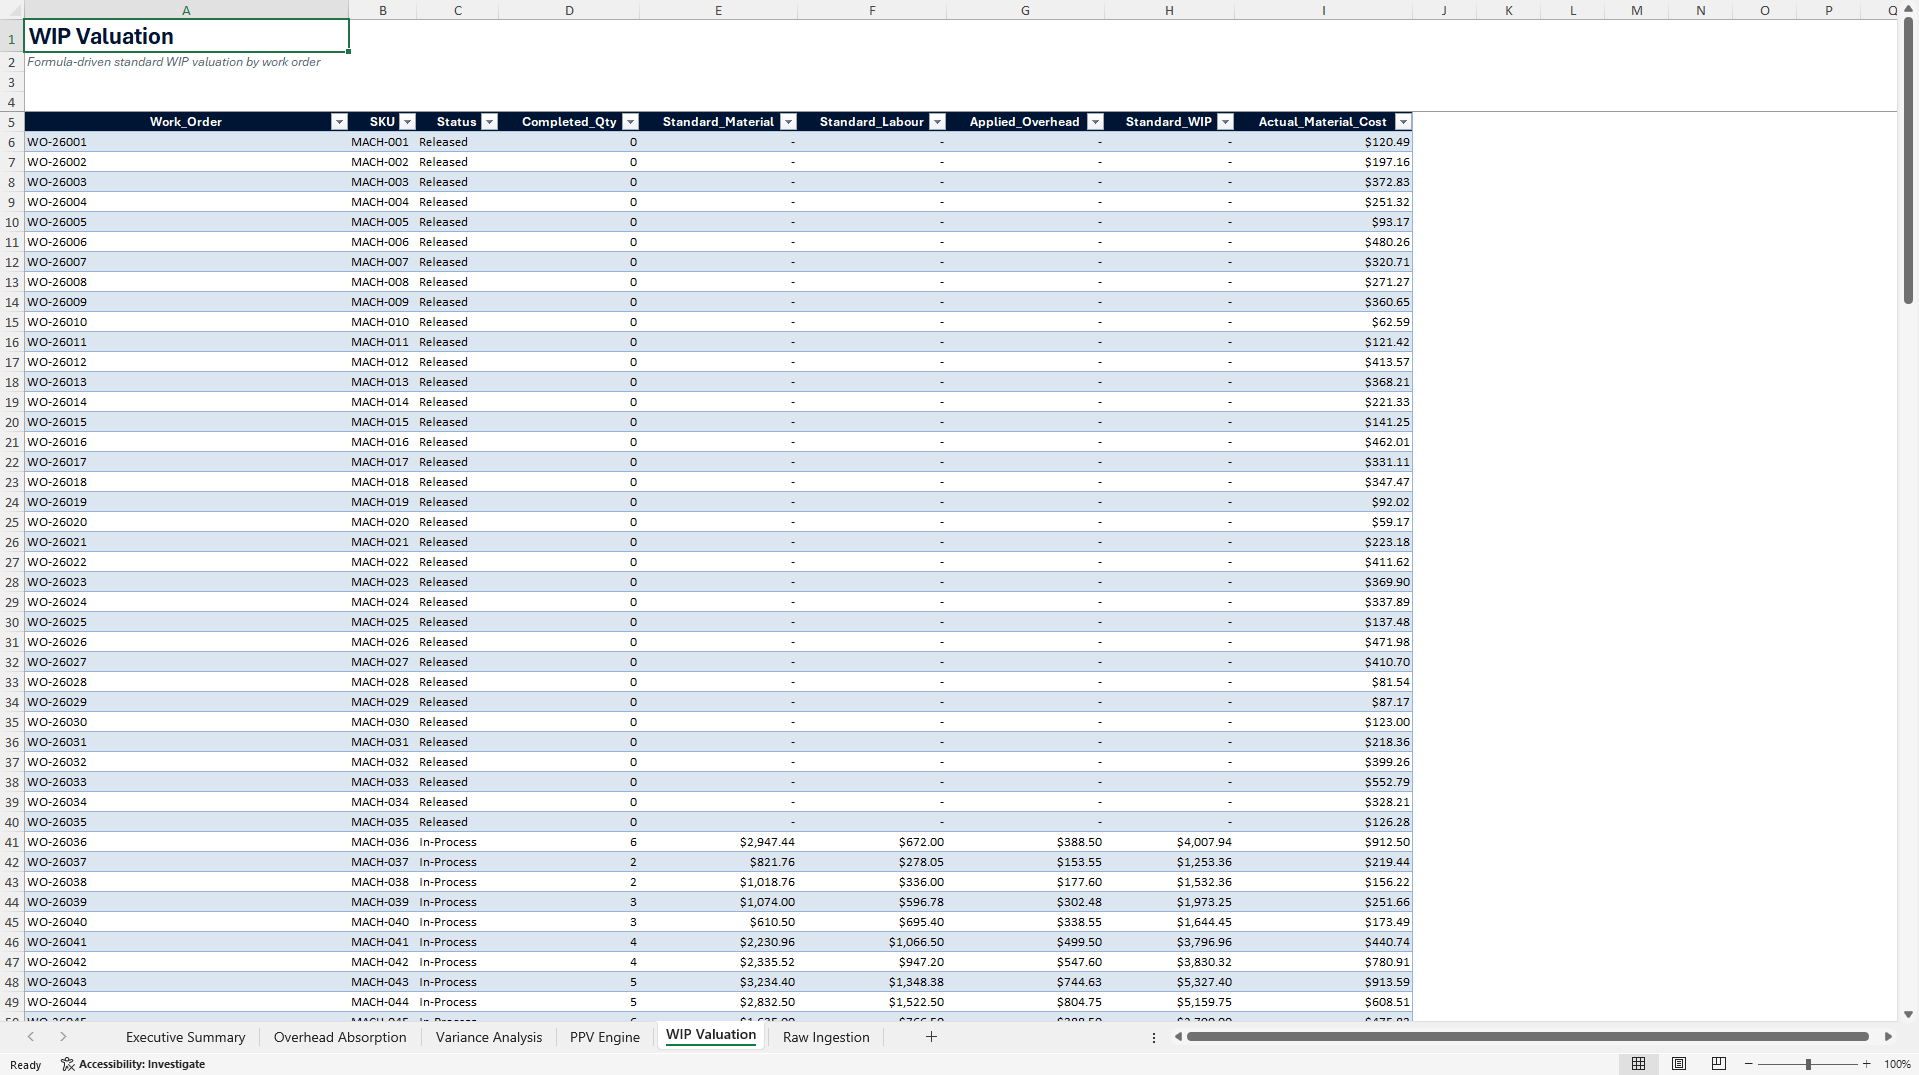The height and width of the screenshot is (1075, 1919).
Task: Select the WIP Valuation sheet tab
Action: pos(711,1036)
